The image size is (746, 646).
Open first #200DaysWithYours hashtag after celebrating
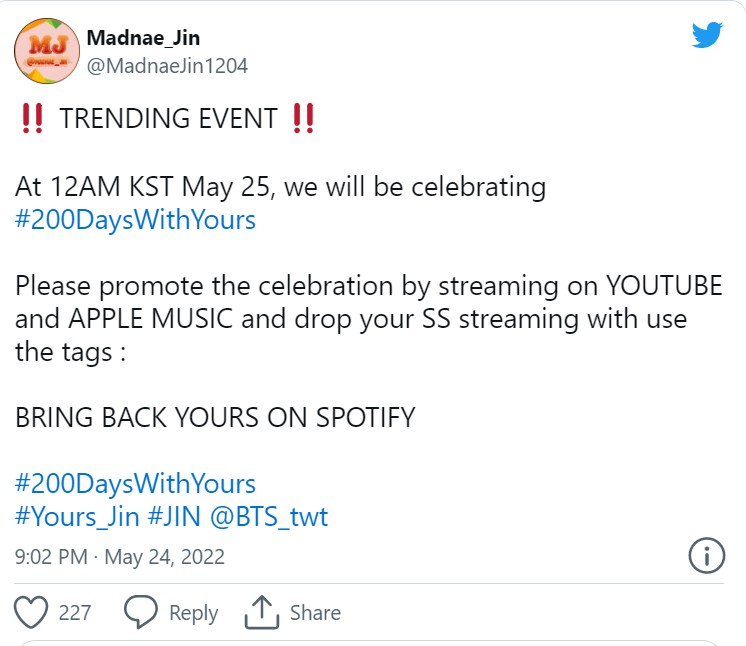[x=136, y=220]
